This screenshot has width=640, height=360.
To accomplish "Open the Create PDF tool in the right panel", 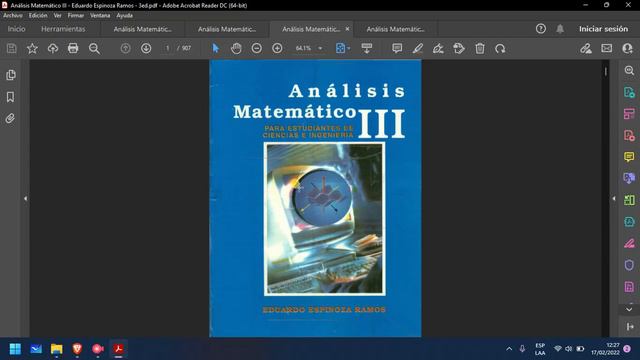I will [629, 136].
